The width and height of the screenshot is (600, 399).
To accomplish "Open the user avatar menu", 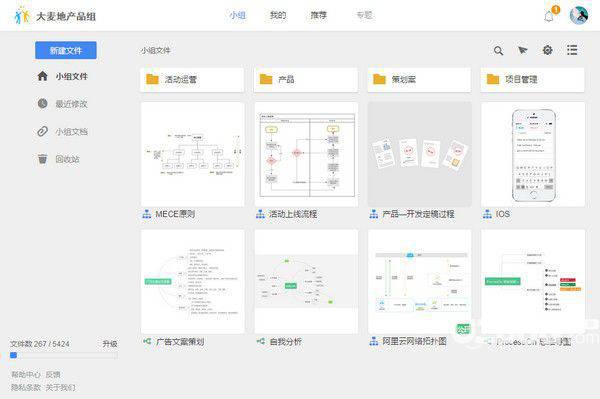I will point(579,15).
